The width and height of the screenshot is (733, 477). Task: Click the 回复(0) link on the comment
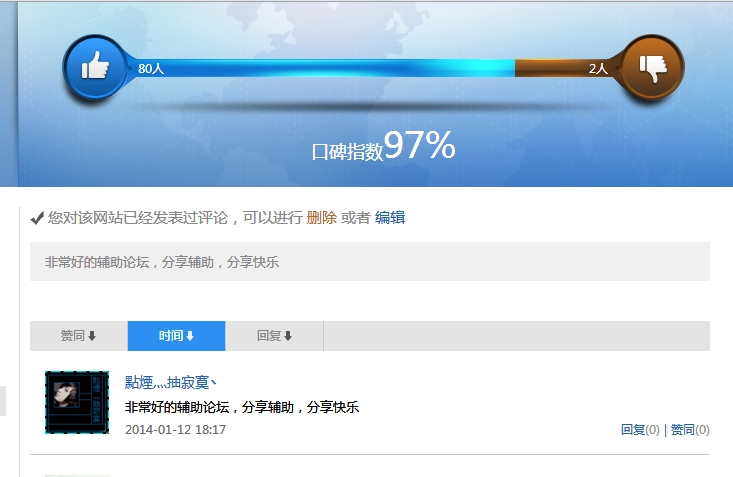pyautogui.click(x=640, y=429)
